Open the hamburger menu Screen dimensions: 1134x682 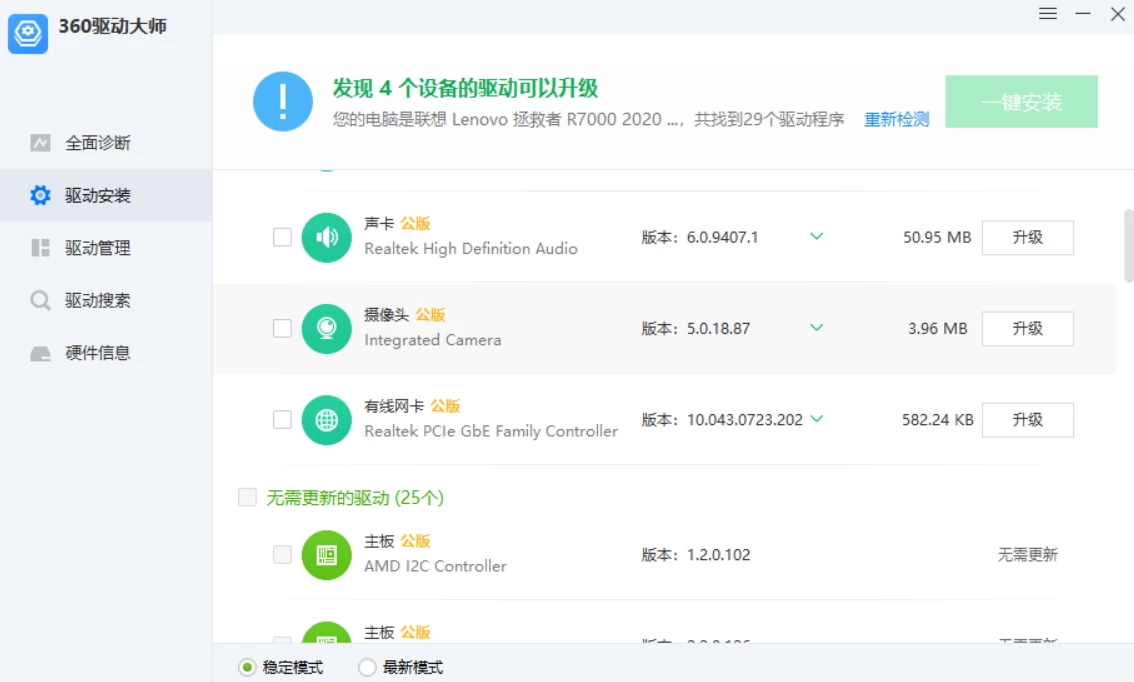[x=1047, y=14]
